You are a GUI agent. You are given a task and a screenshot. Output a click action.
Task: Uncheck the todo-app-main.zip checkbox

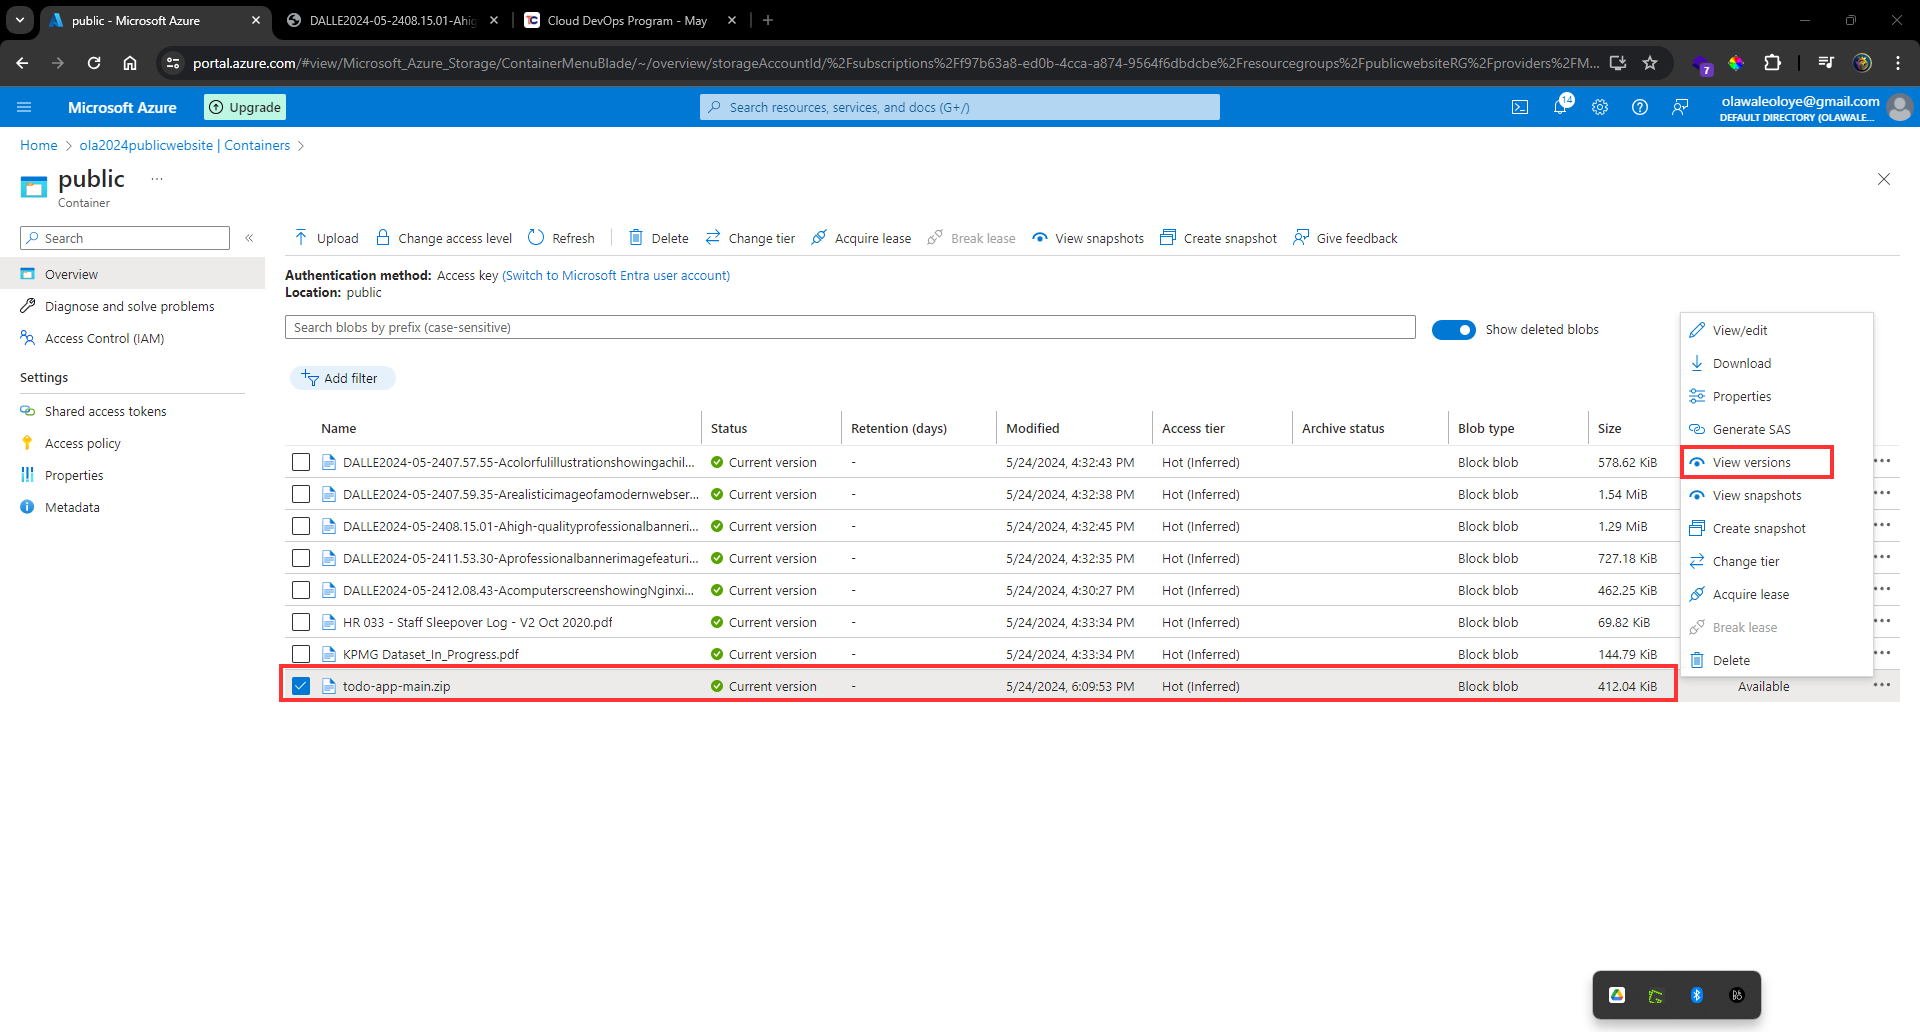301,686
